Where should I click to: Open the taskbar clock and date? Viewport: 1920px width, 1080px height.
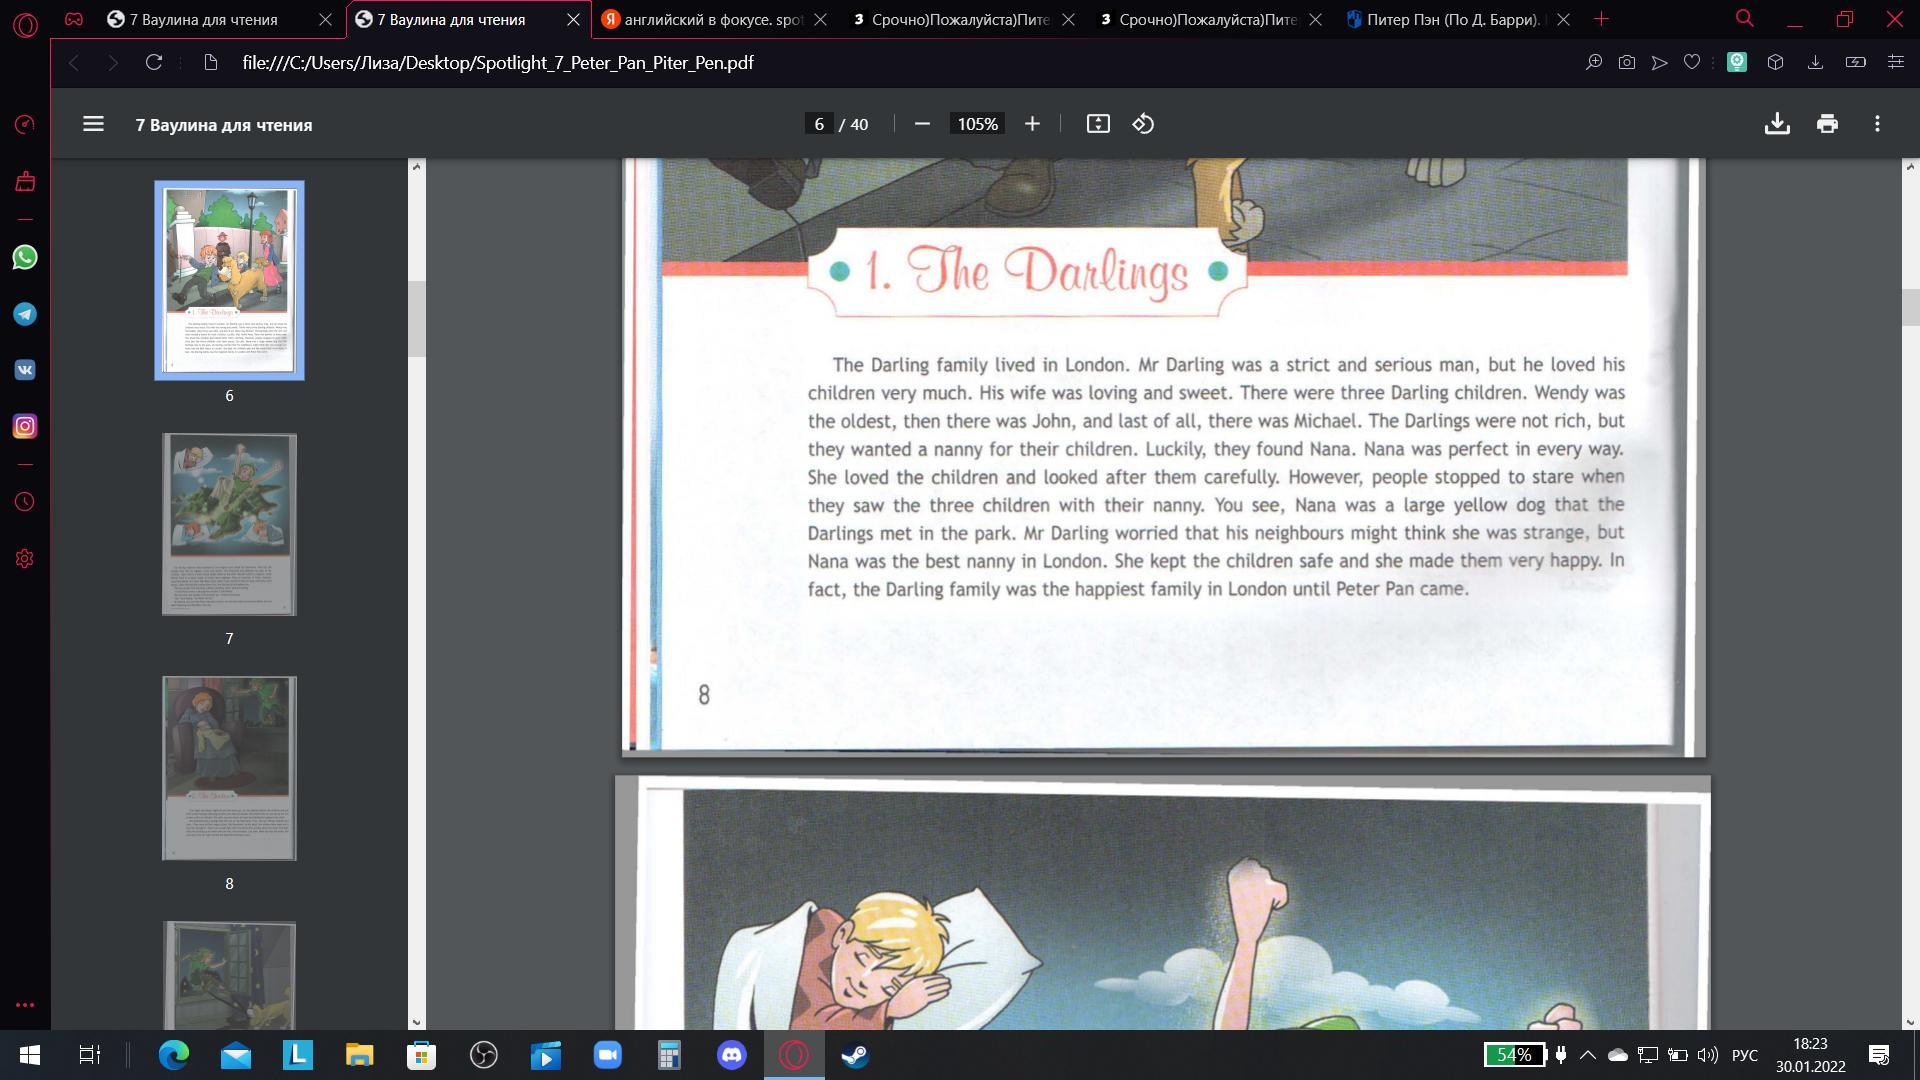pos(1810,1055)
